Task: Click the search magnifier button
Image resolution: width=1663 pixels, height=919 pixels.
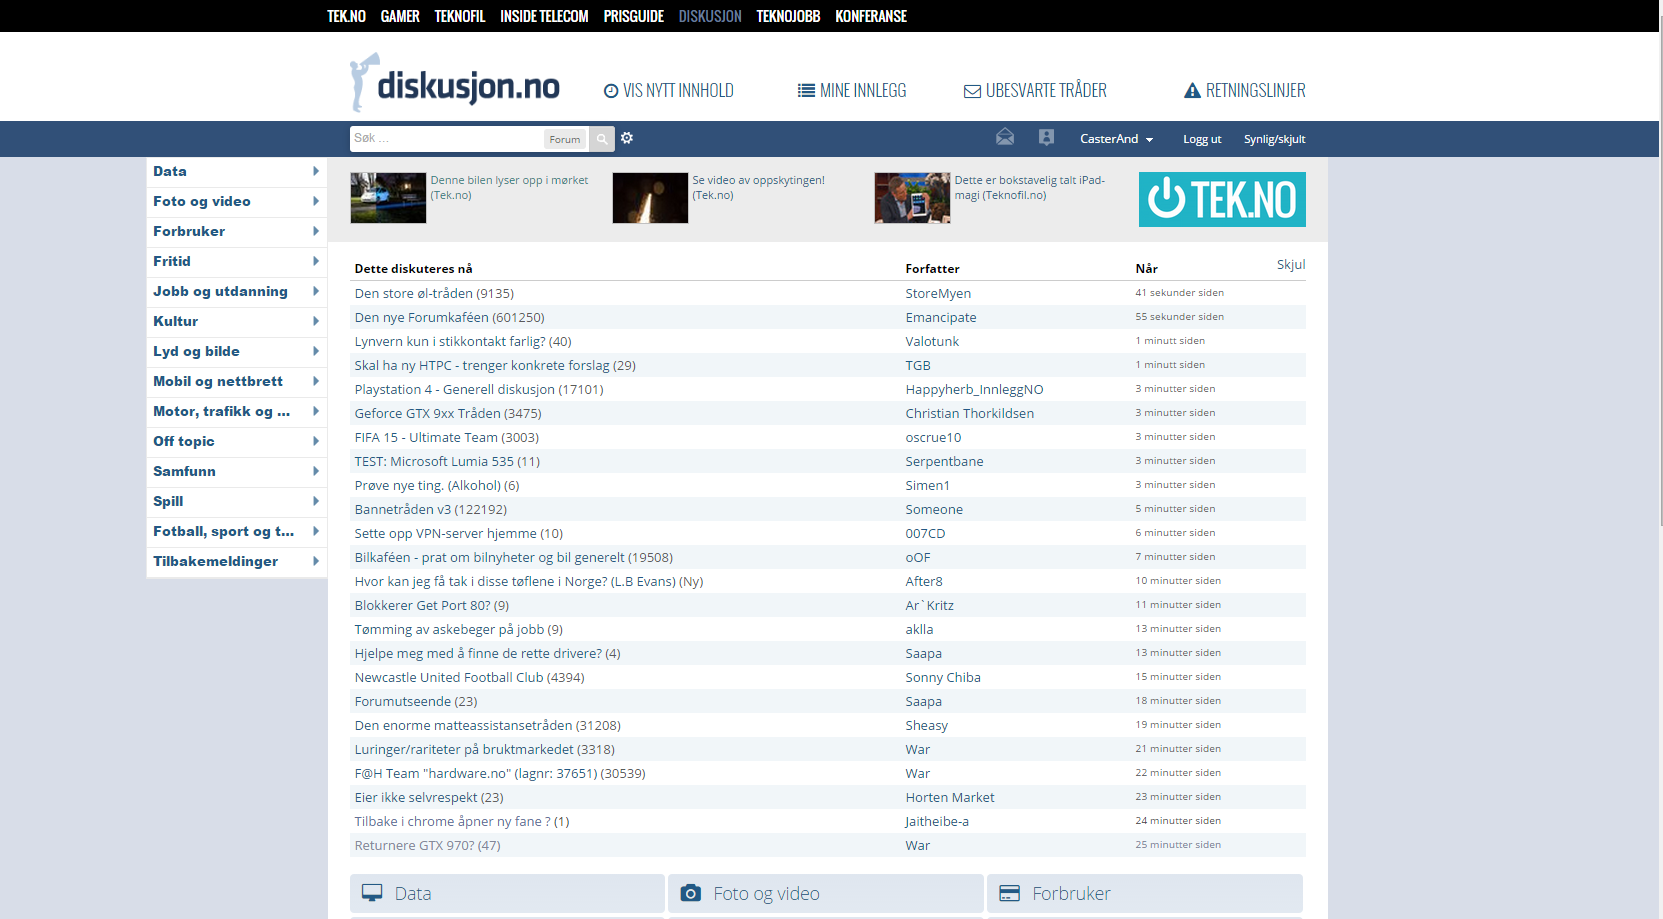Action: pos(602,139)
